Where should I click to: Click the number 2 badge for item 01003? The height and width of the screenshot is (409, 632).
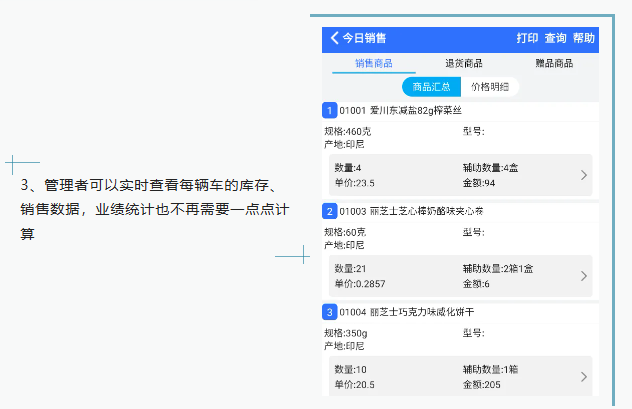329,211
